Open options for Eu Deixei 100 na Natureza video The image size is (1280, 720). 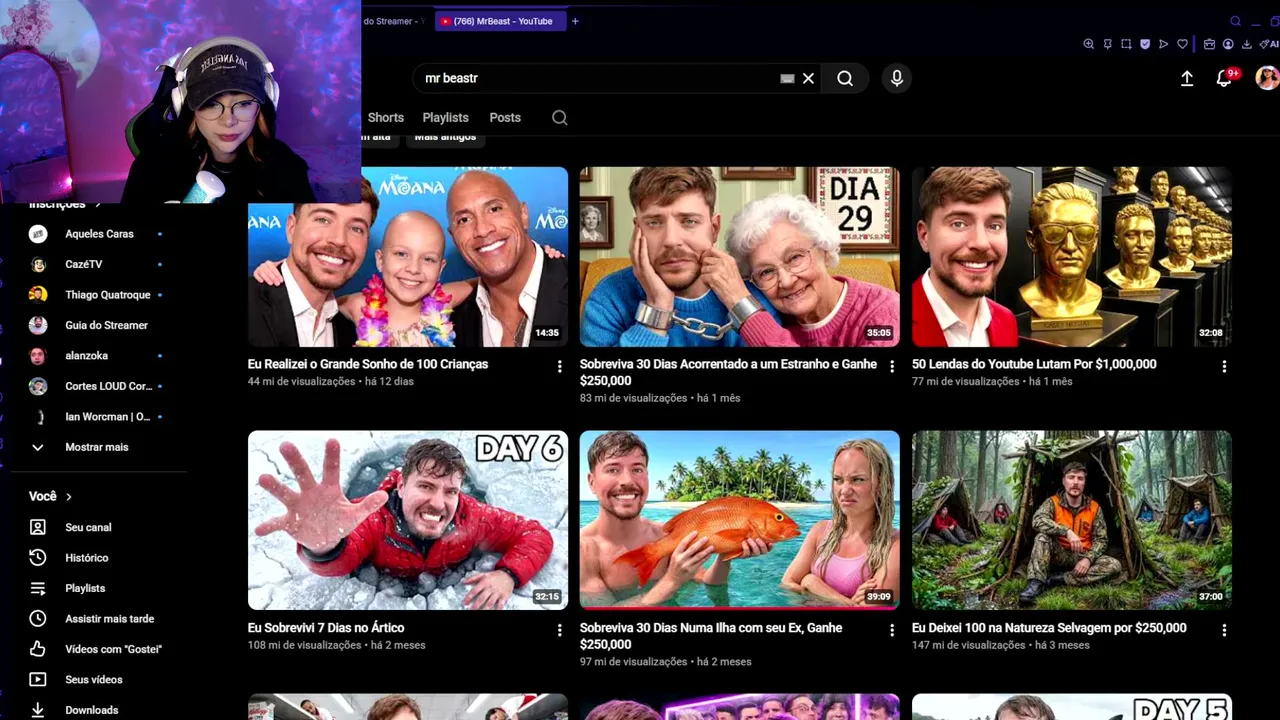[1224, 630]
